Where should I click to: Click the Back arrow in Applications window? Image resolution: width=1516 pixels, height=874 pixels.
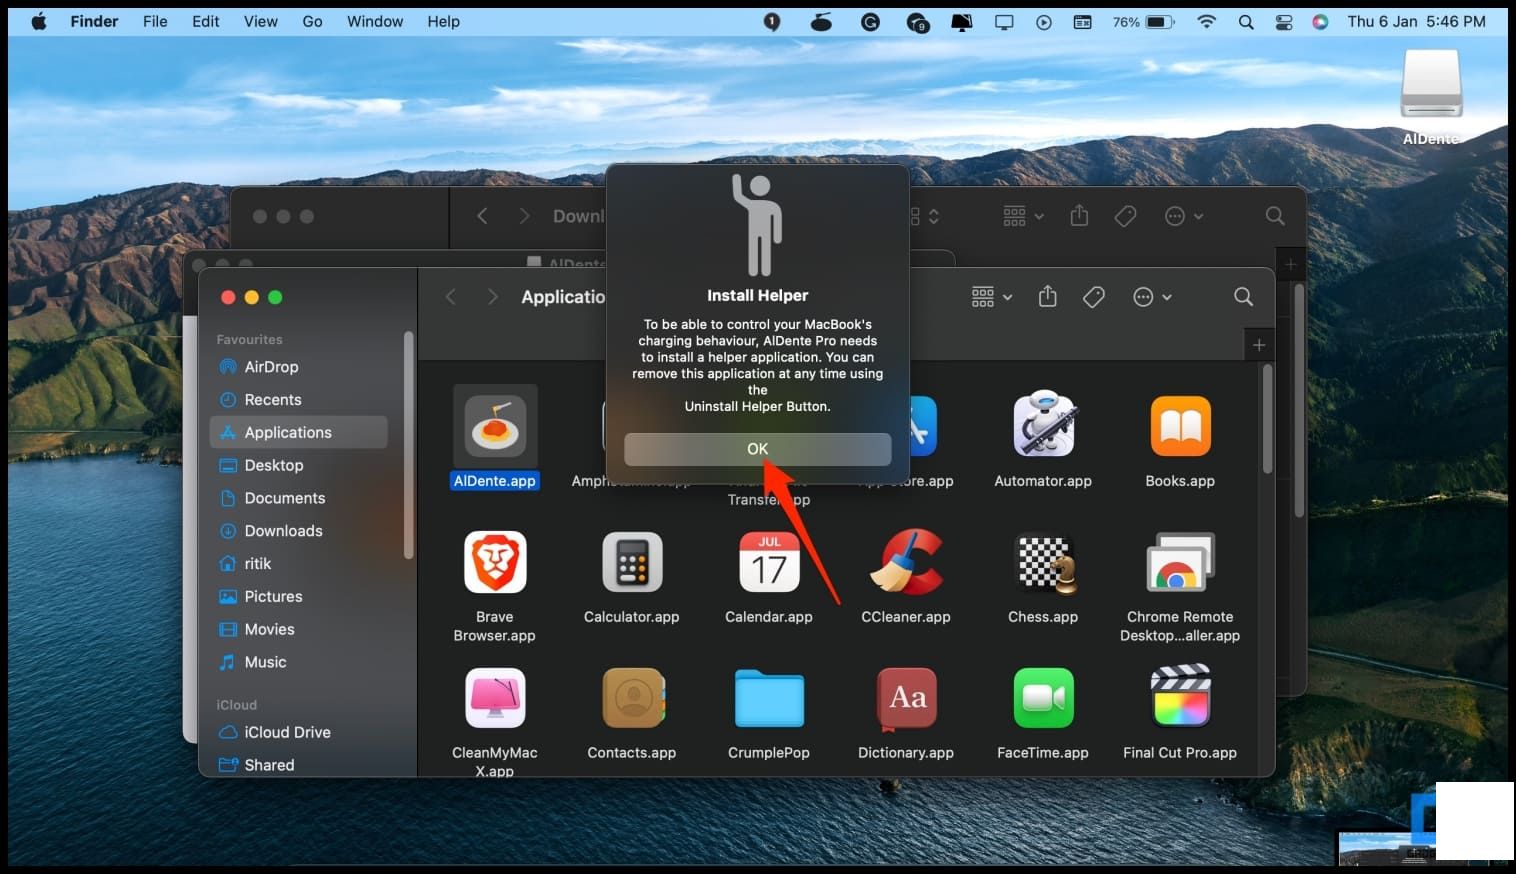pos(451,297)
